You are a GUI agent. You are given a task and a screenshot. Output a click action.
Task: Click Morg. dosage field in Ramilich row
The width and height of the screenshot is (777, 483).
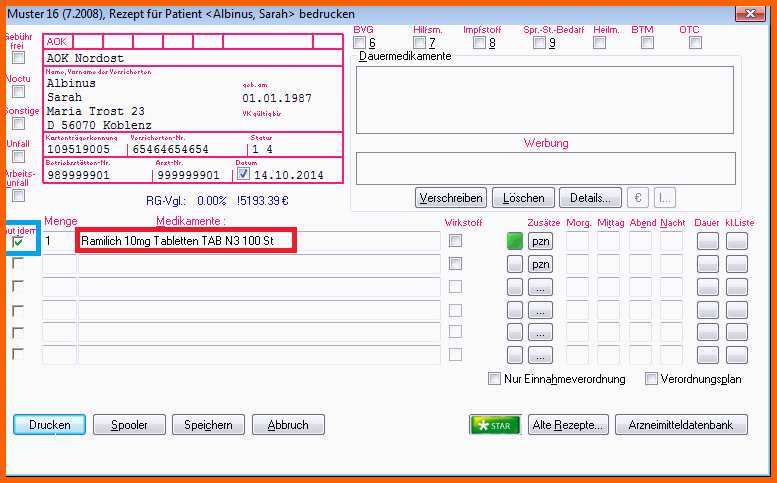tap(578, 241)
